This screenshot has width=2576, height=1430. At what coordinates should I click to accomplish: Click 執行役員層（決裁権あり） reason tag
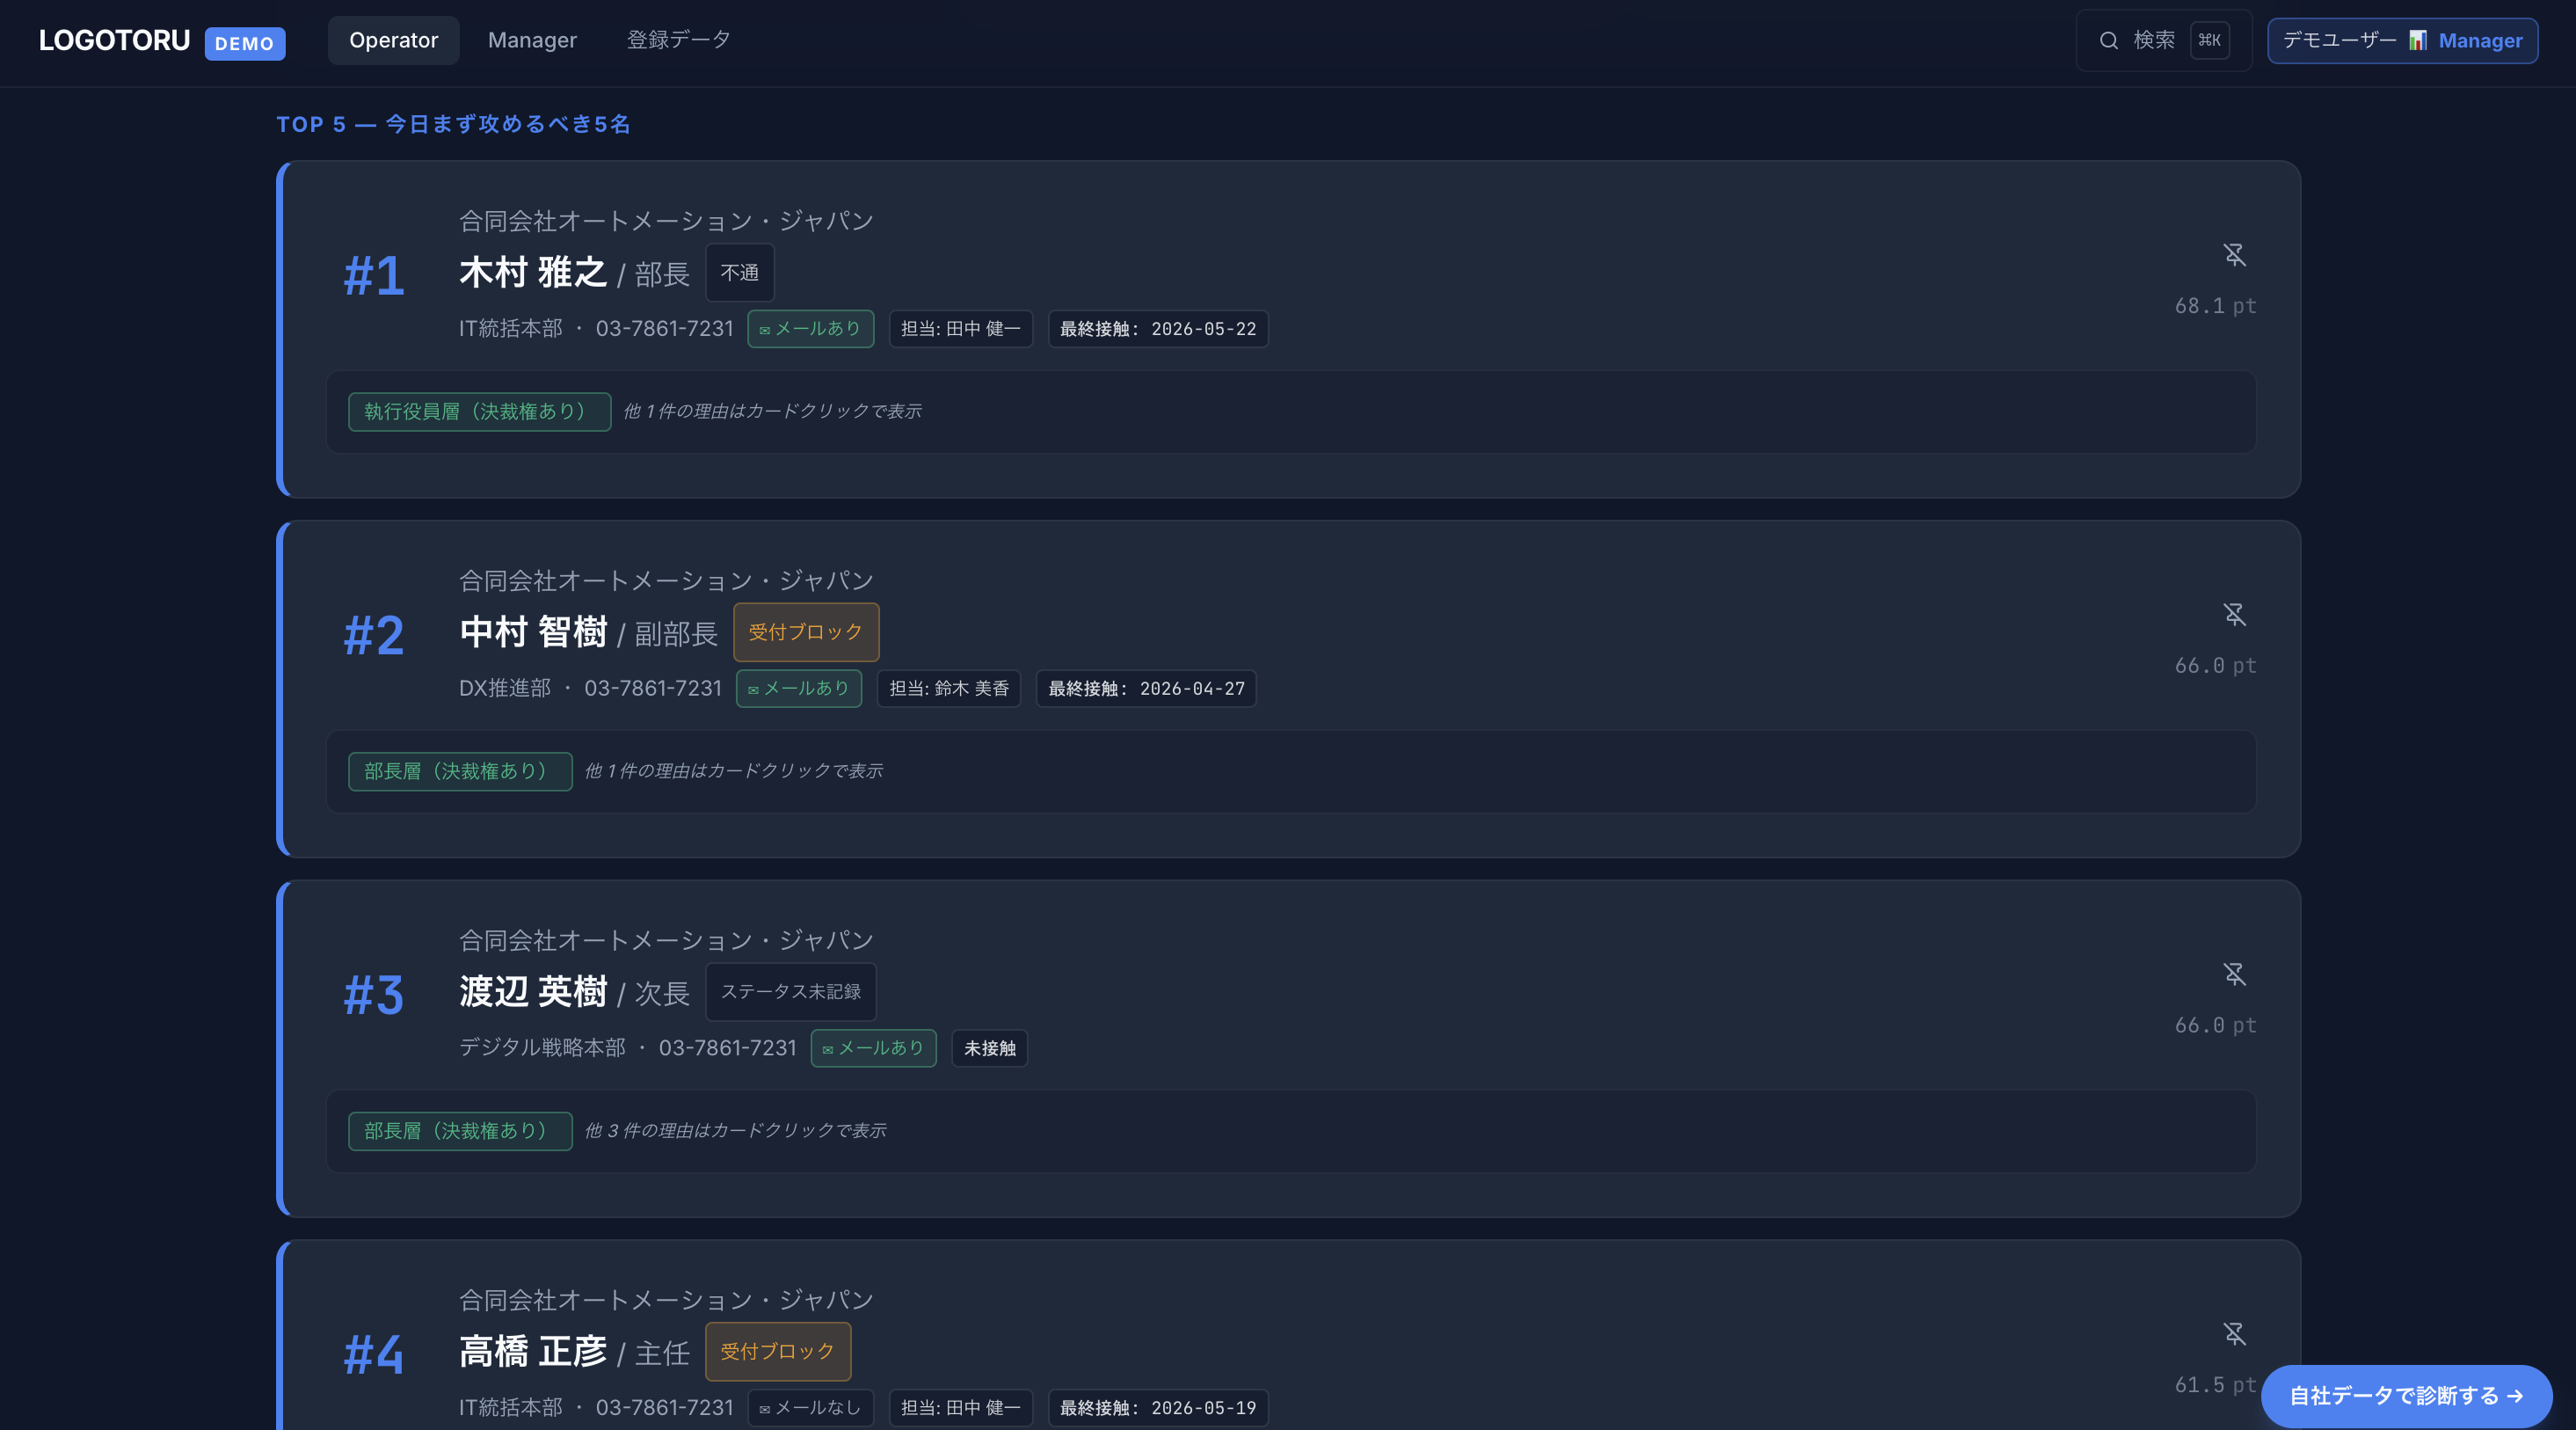click(479, 411)
